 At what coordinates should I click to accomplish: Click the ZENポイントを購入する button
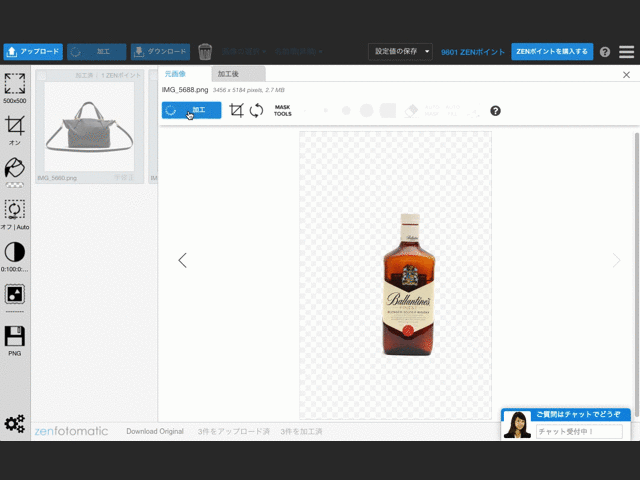tap(552, 52)
